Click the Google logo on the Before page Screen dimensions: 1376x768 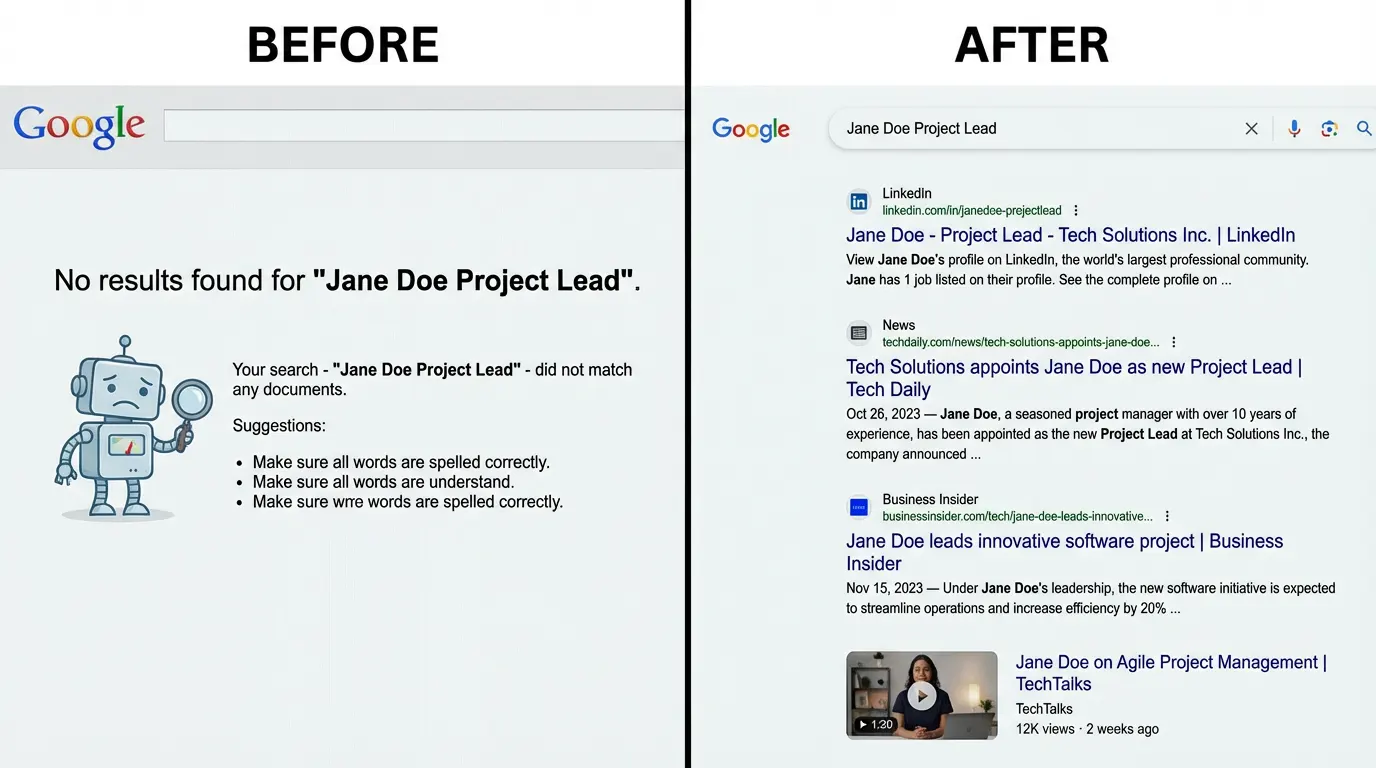(79, 125)
